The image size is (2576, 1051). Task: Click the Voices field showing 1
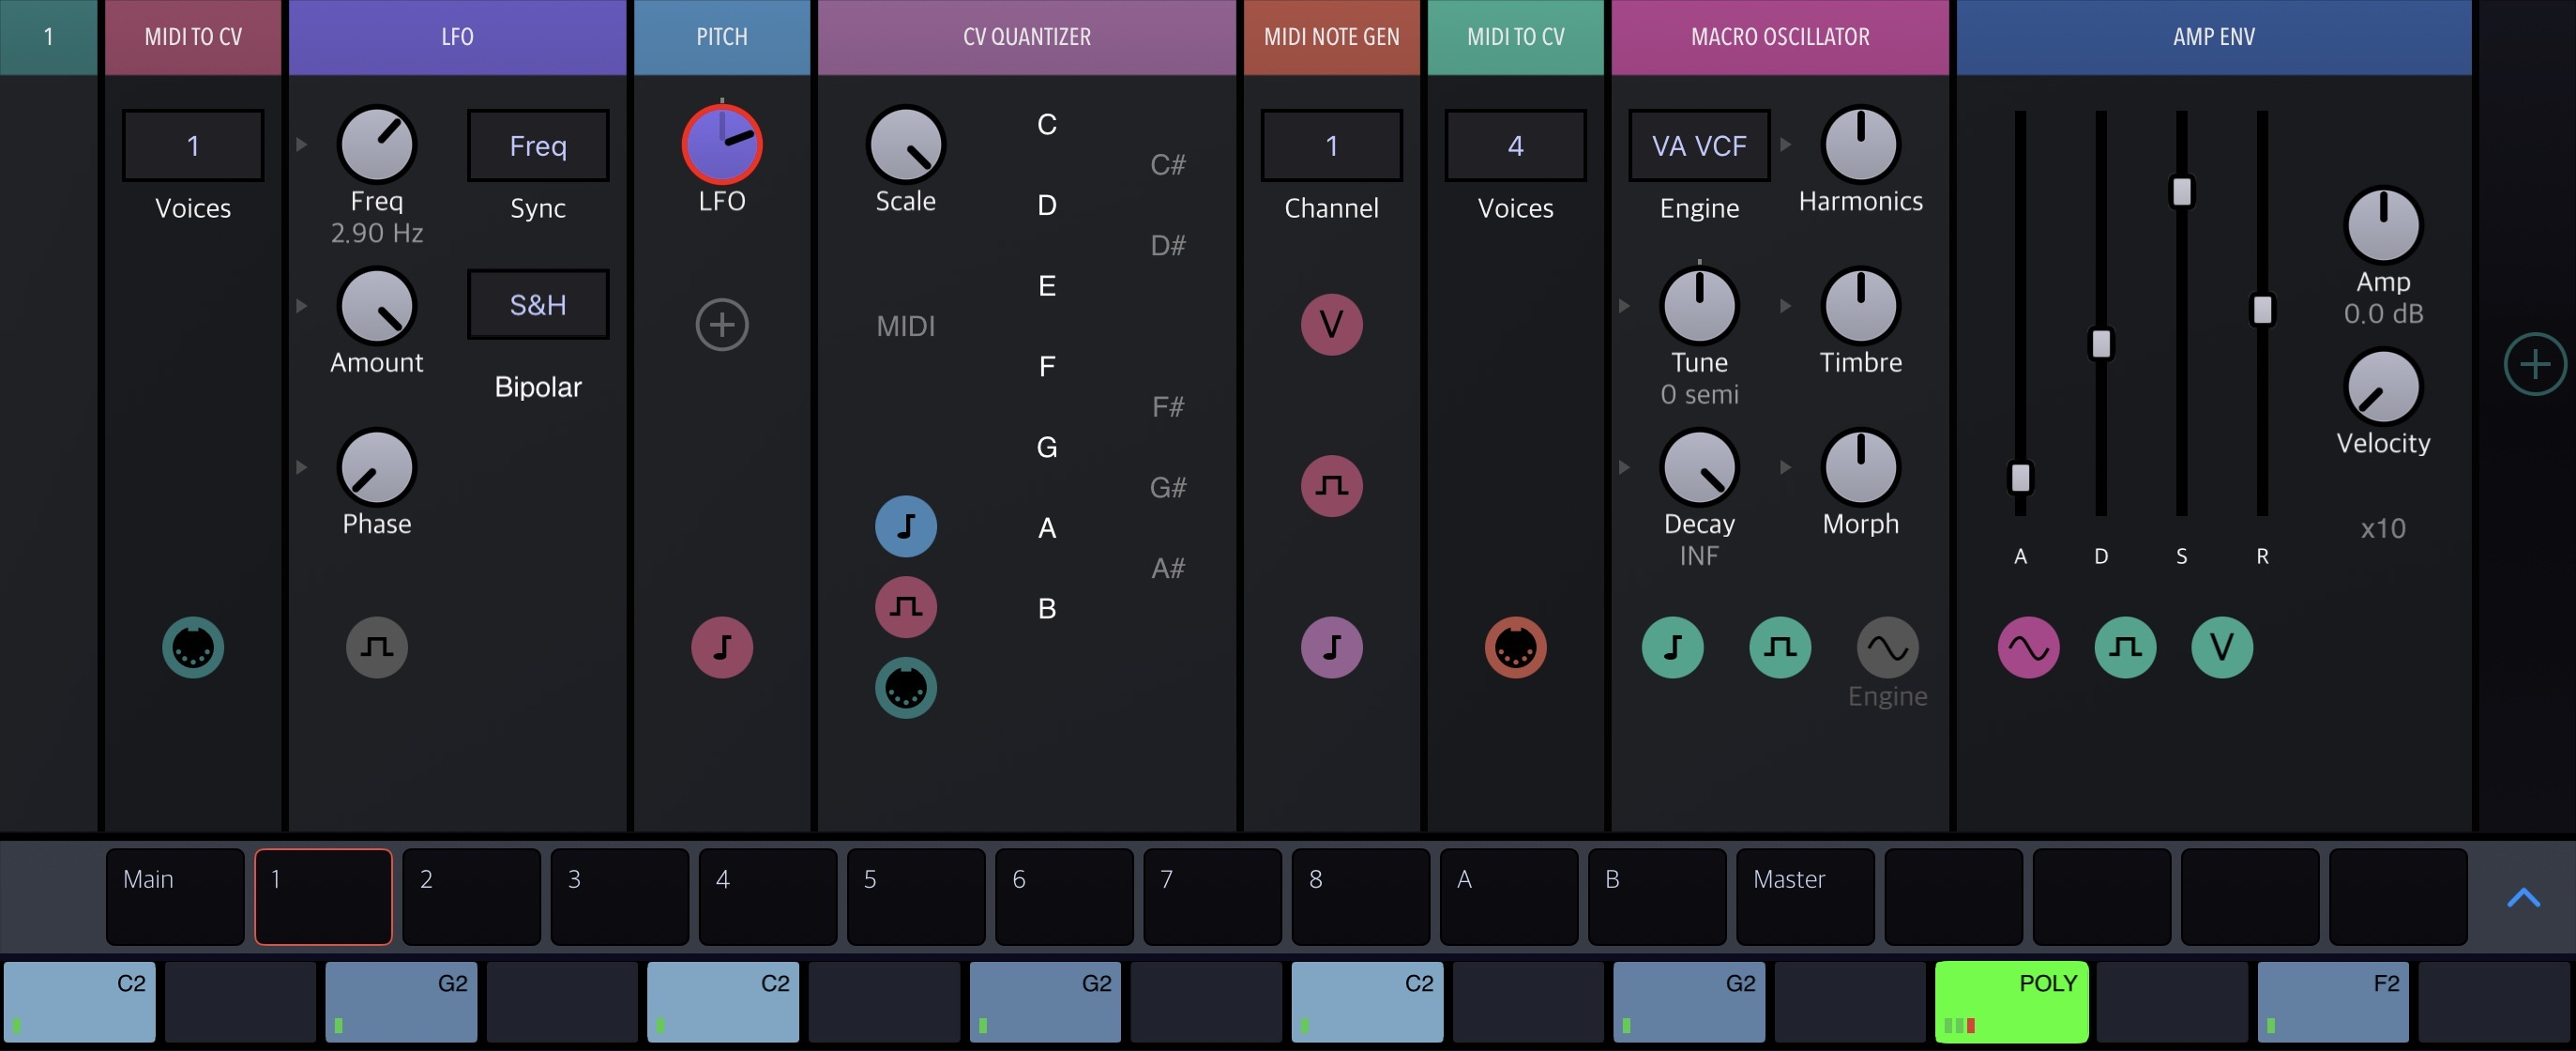coord(193,145)
